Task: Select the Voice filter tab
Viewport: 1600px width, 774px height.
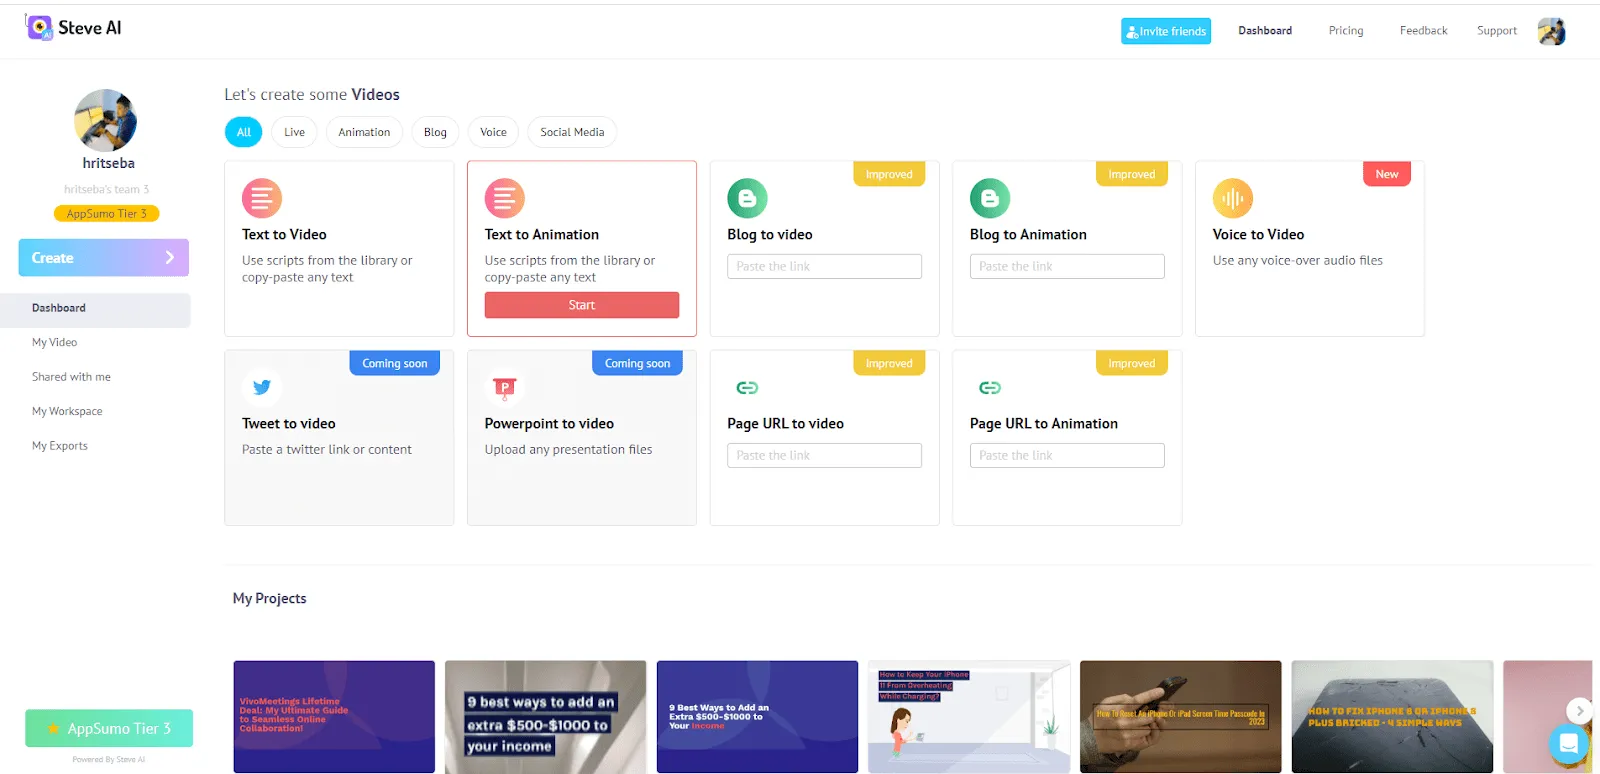Action: click(x=493, y=132)
